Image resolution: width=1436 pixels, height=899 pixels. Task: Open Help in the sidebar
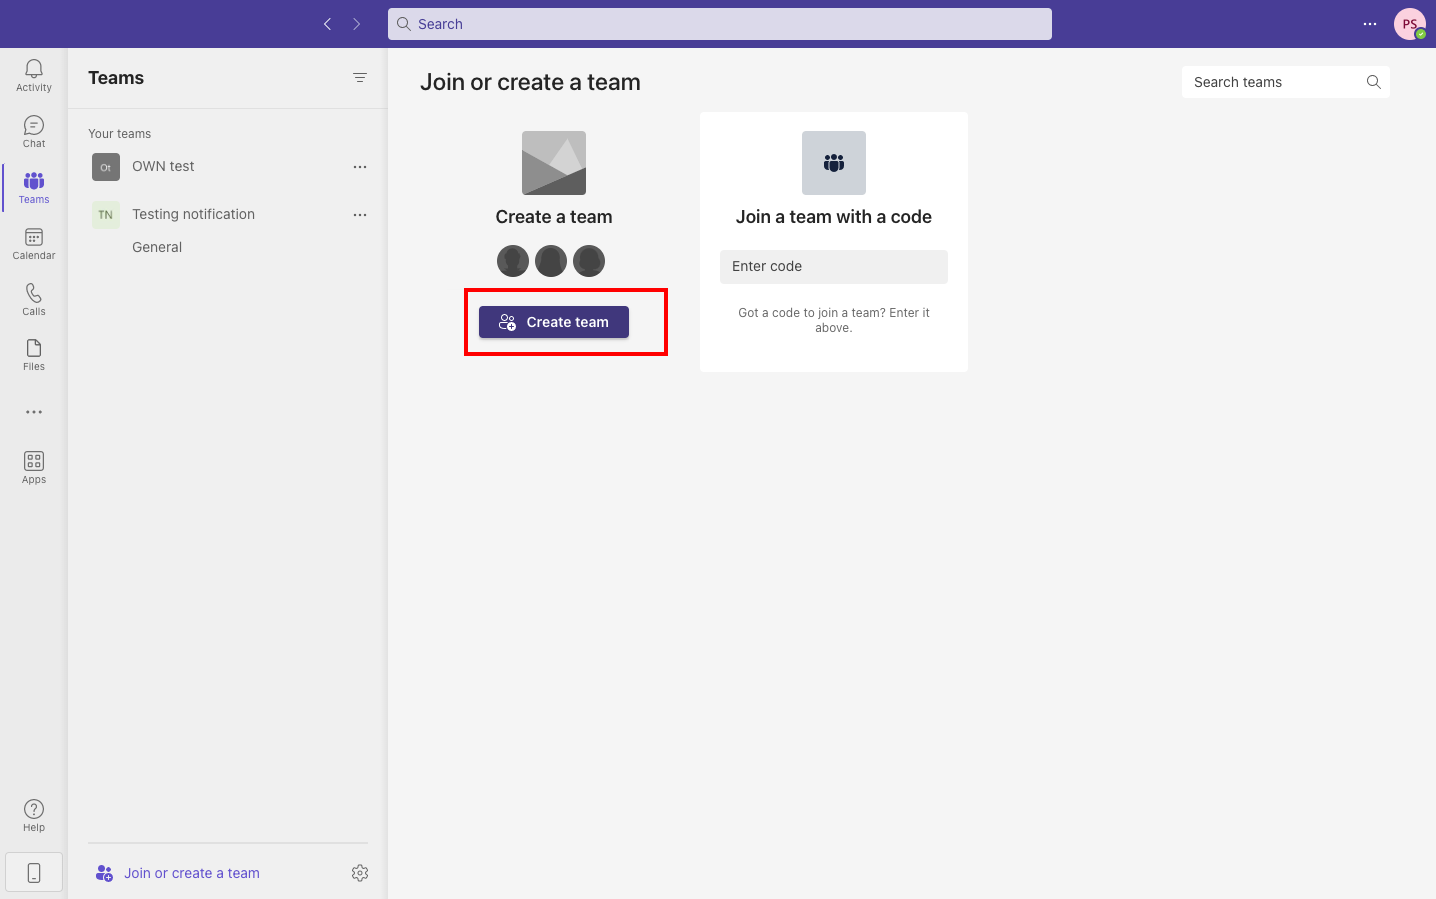coord(34,815)
